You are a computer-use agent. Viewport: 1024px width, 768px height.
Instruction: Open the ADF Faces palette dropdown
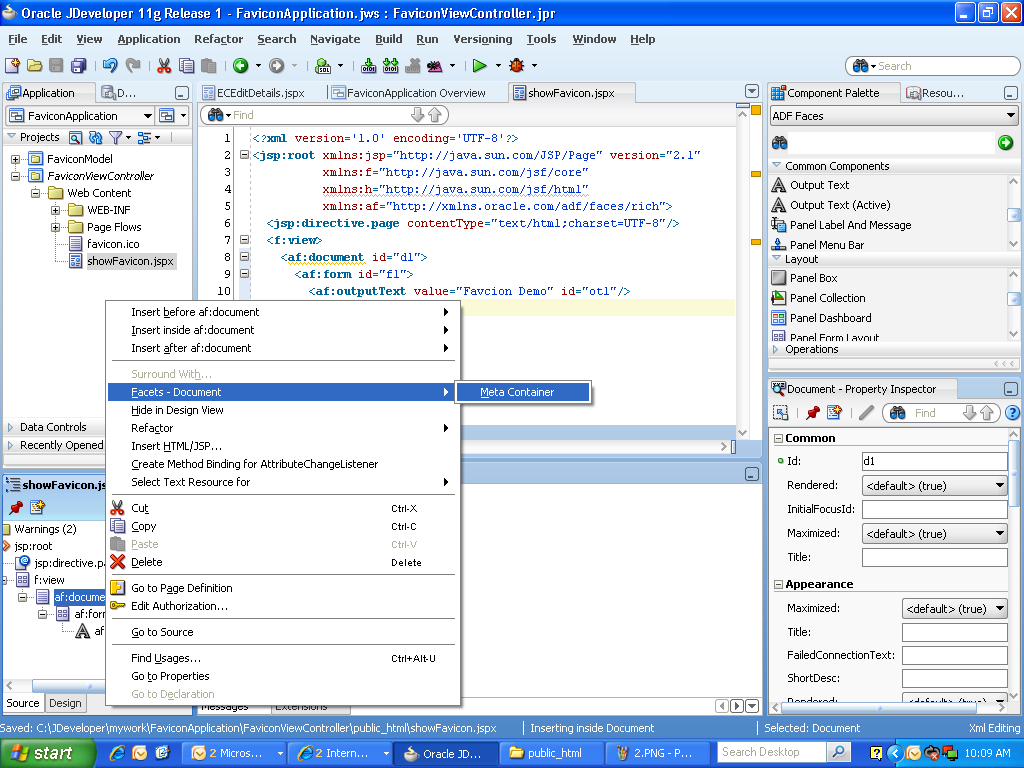point(1010,115)
